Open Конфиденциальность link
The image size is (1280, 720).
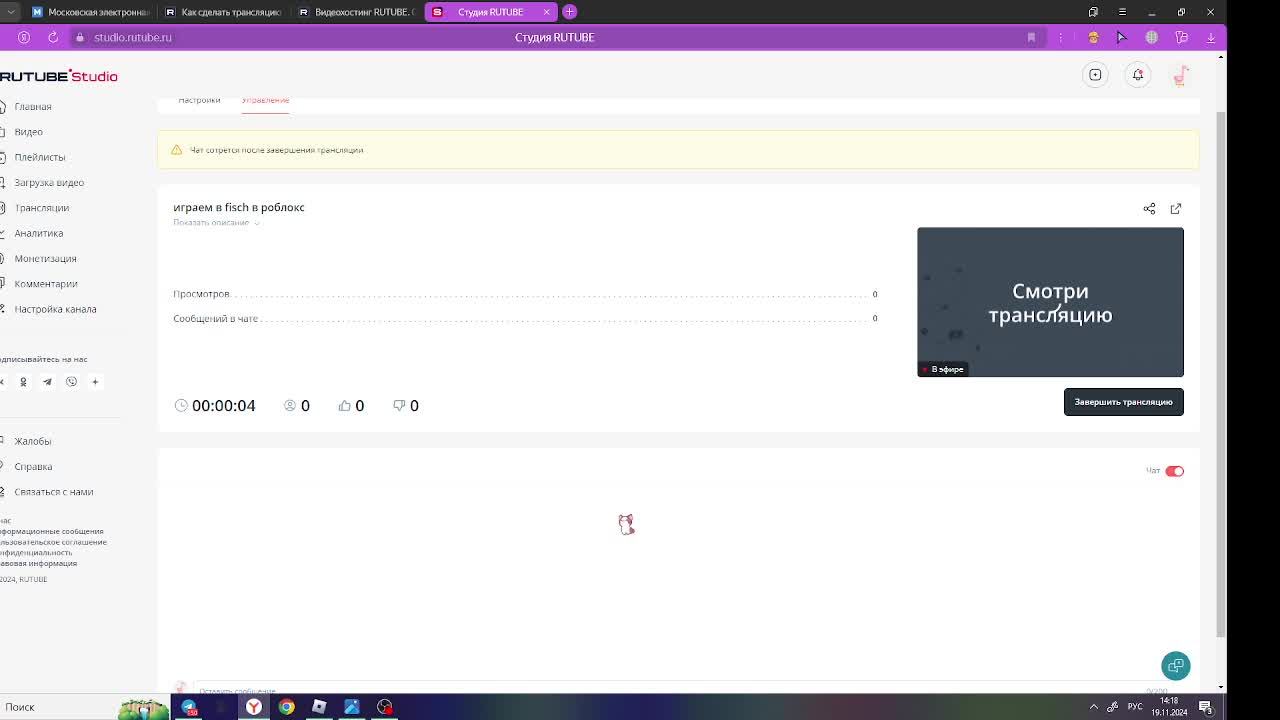(x=36, y=552)
